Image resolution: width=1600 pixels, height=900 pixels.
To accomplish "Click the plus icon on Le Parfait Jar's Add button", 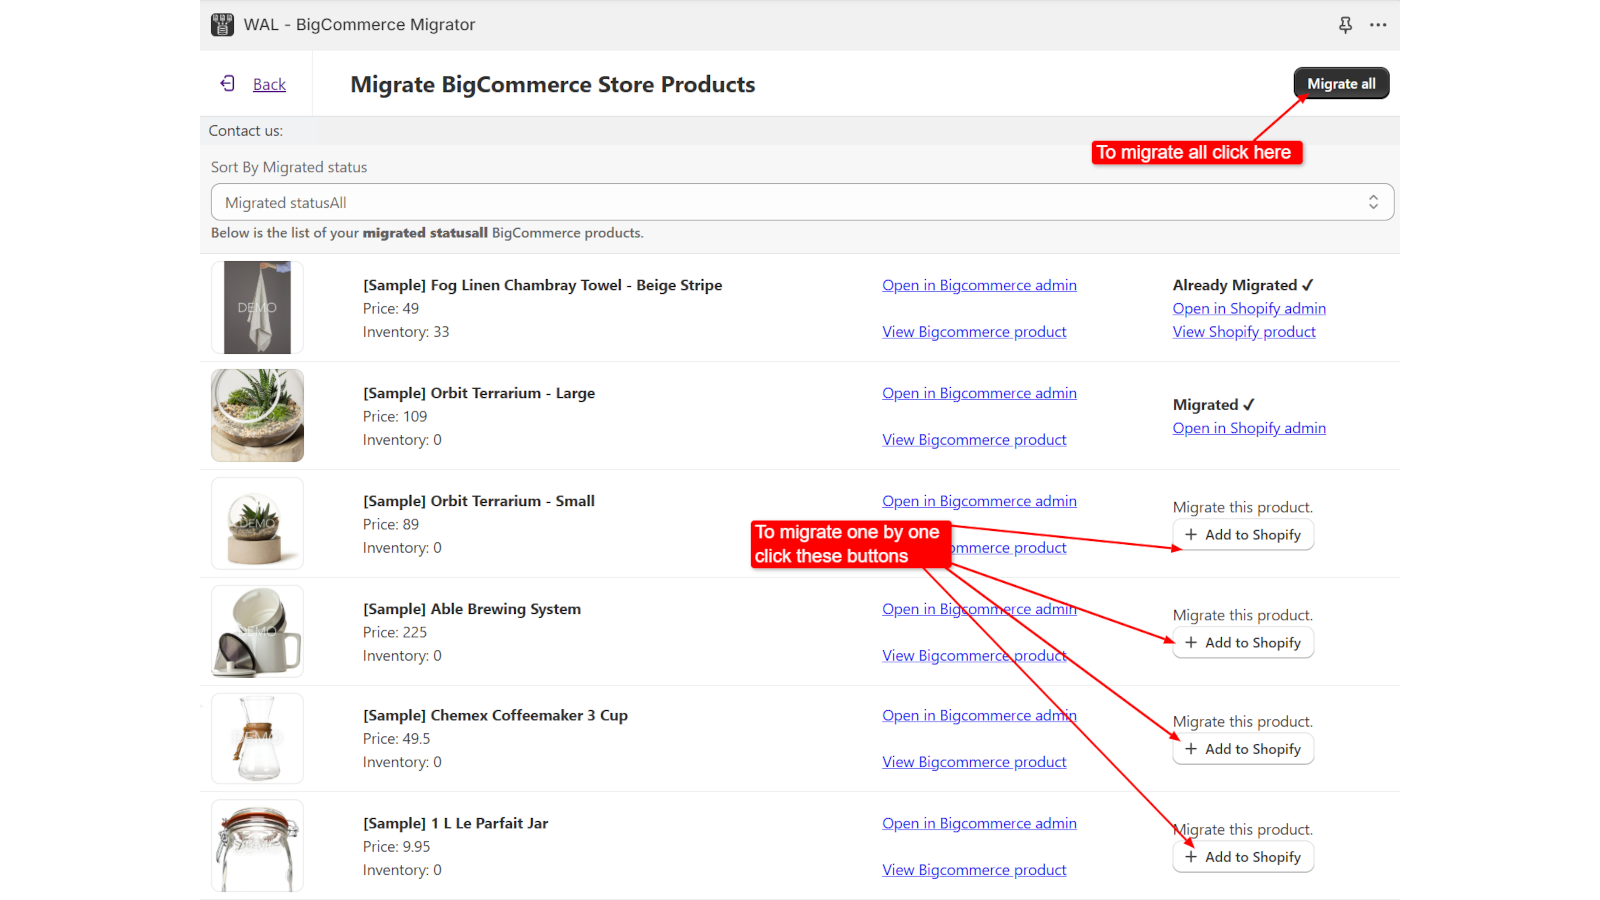I will pyautogui.click(x=1191, y=856).
